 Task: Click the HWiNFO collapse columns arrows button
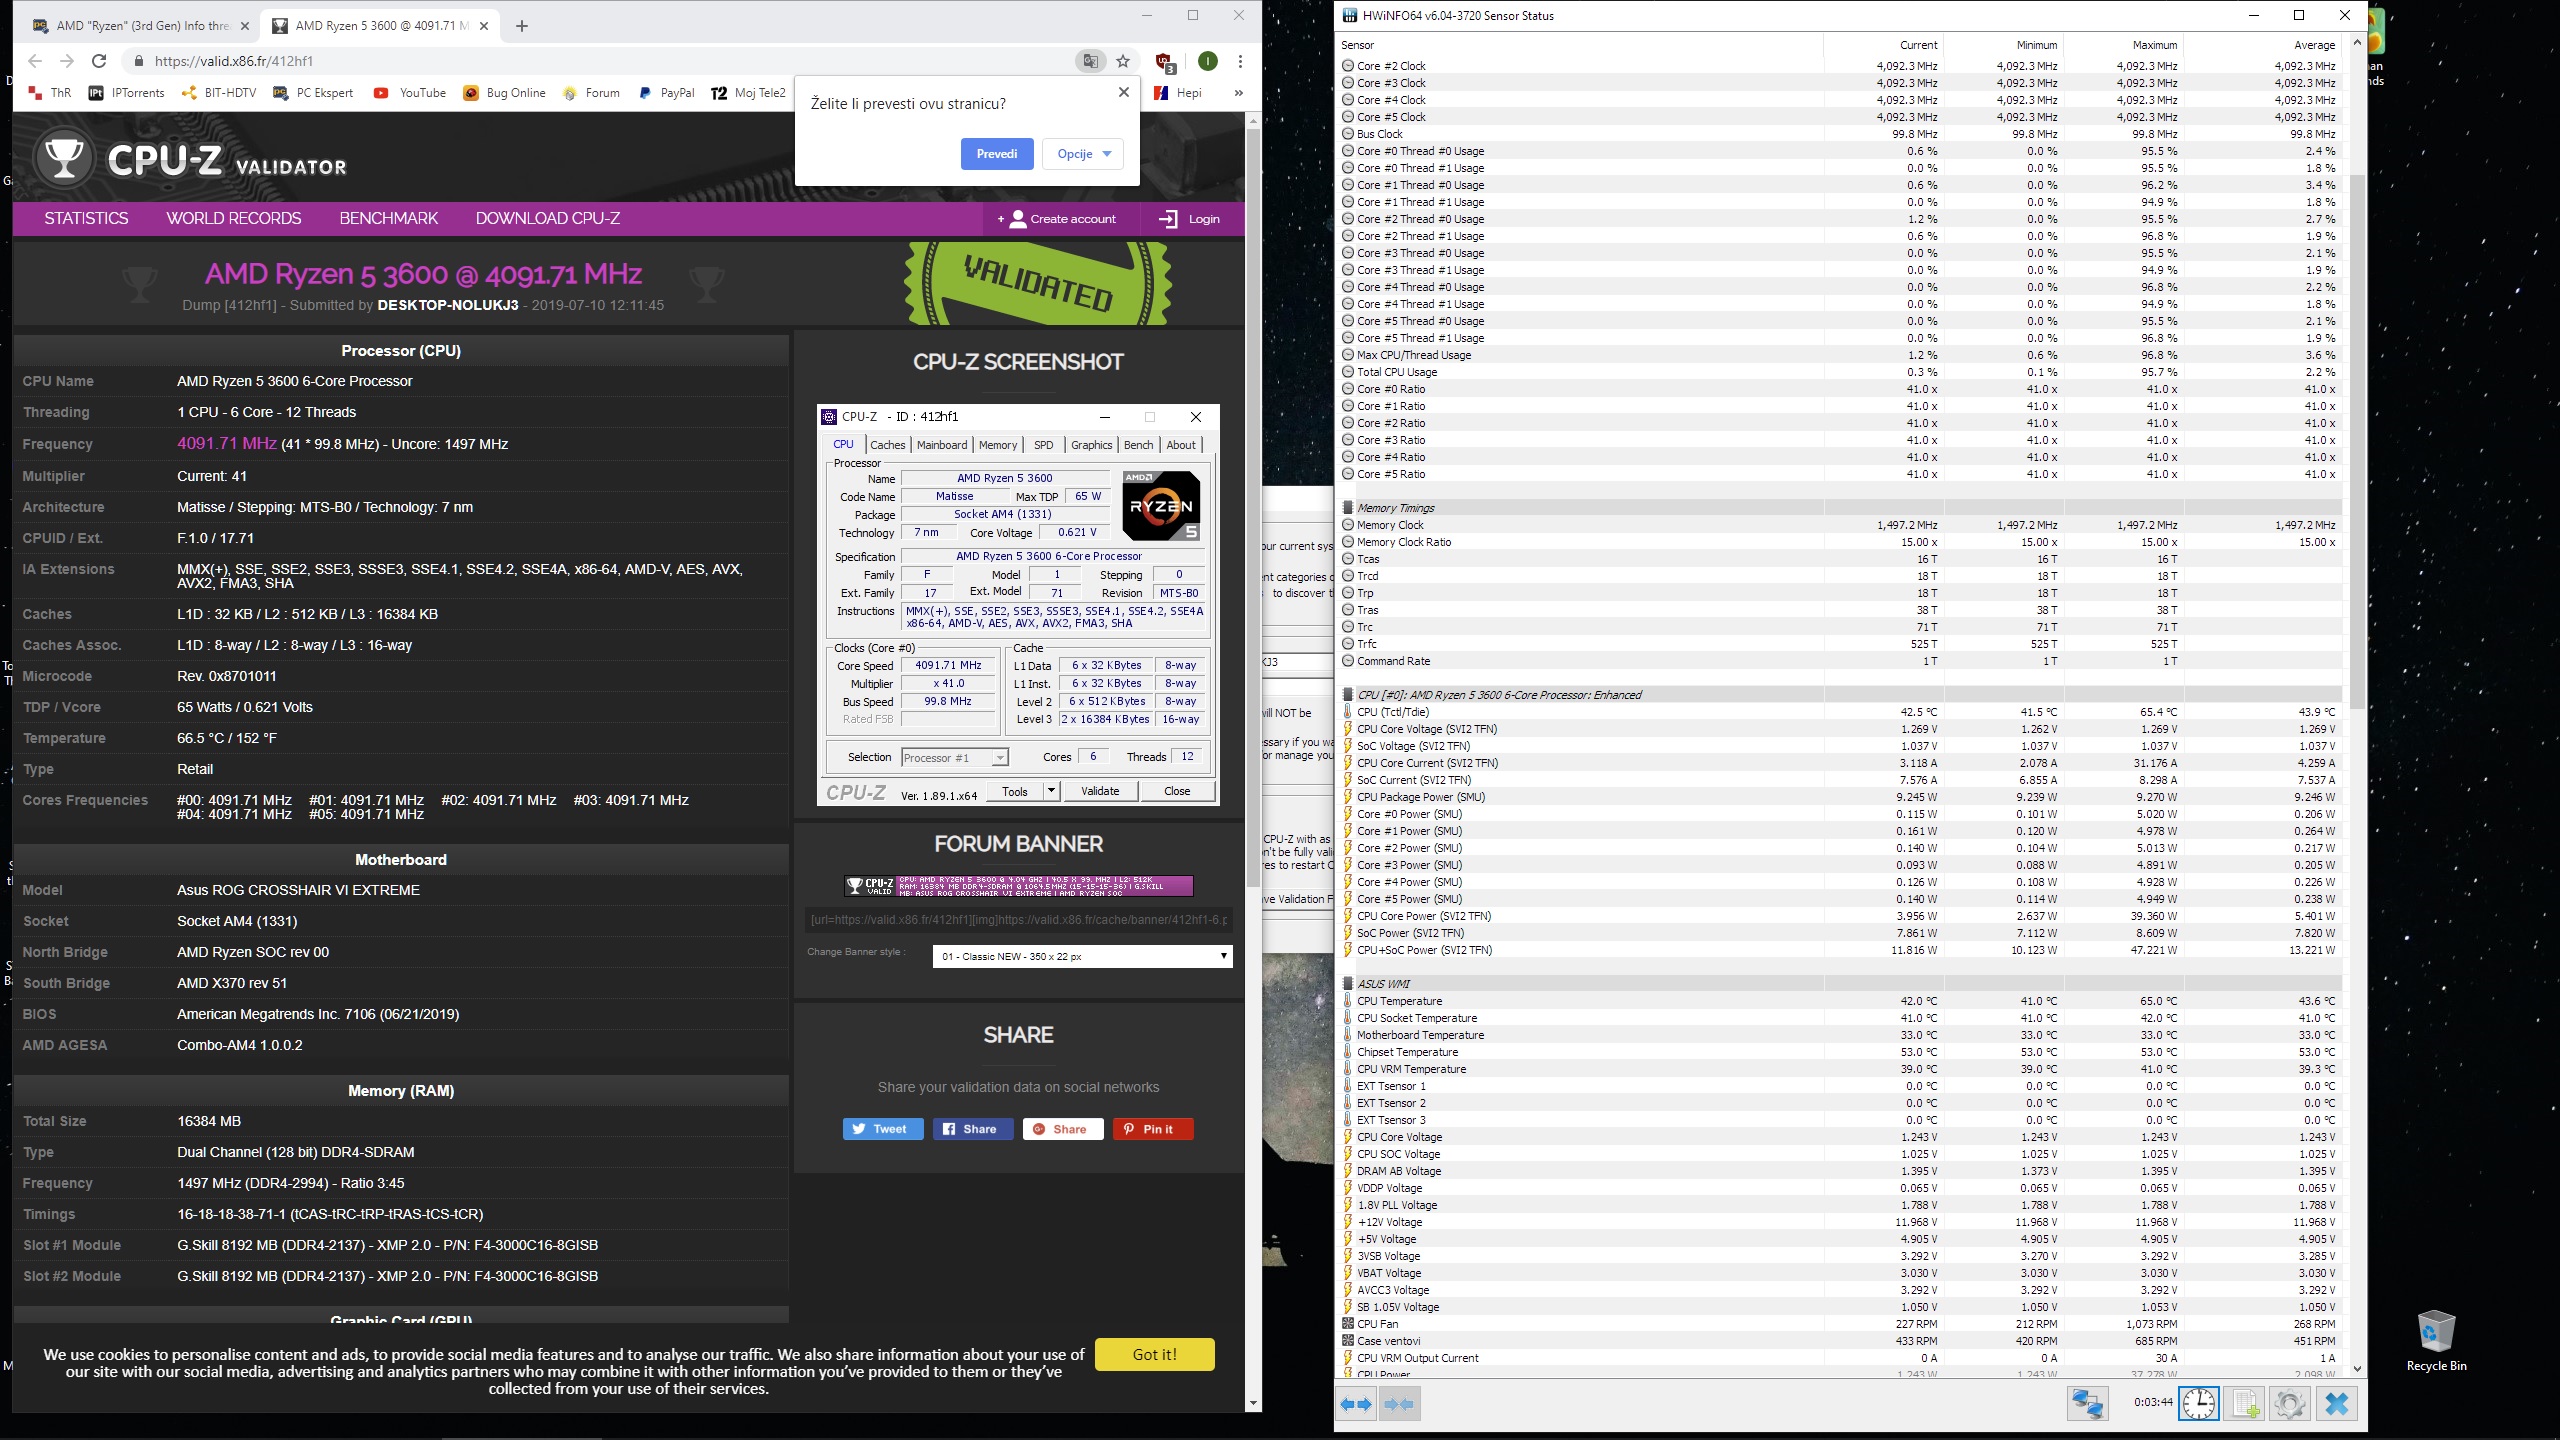click(x=1399, y=1404)
